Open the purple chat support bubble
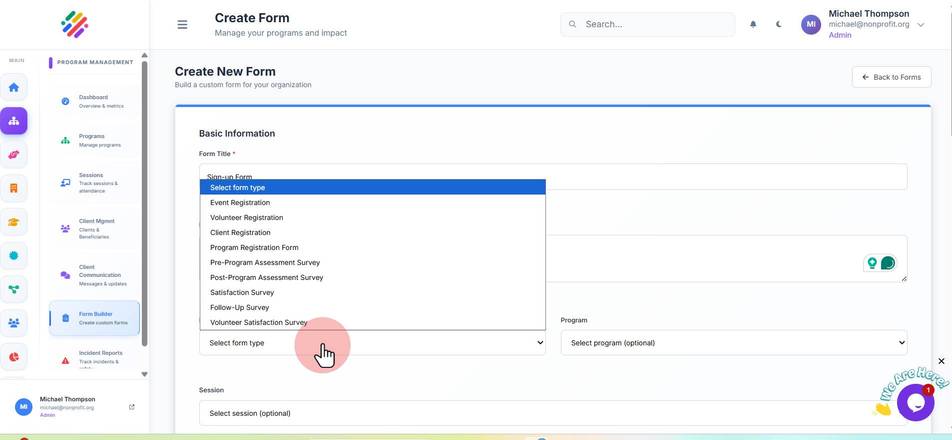This screenshot has height=440, width=952. pyautogui.click(x=915, y=402)
